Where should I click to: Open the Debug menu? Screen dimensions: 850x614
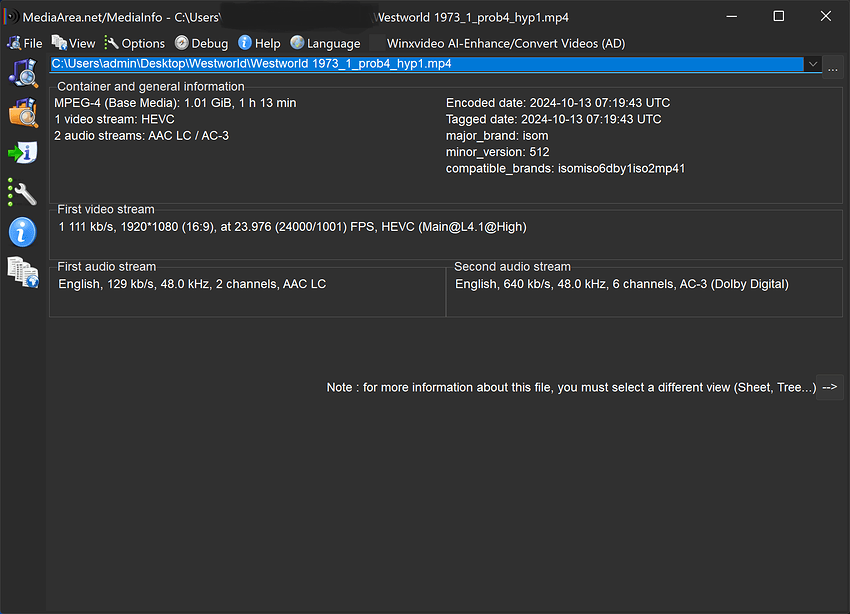click(208, 43)
